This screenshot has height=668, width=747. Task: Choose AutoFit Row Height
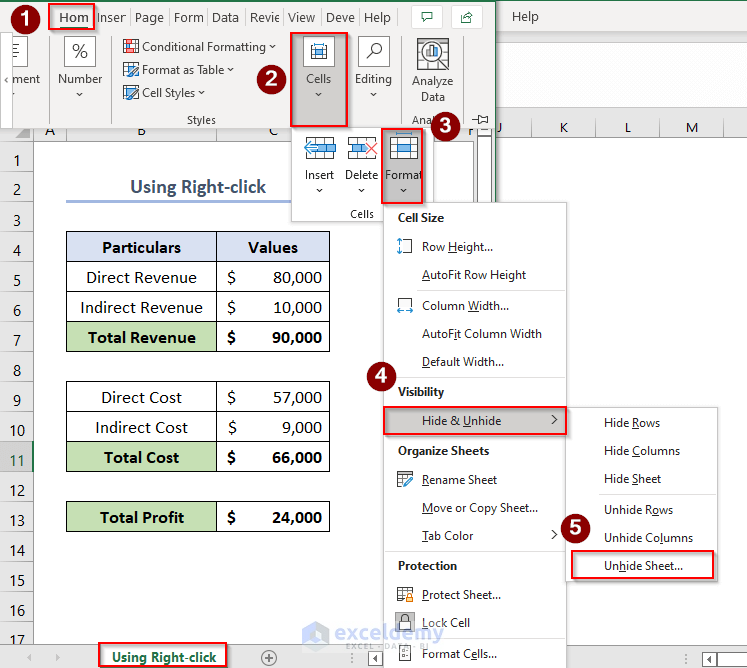475,275
